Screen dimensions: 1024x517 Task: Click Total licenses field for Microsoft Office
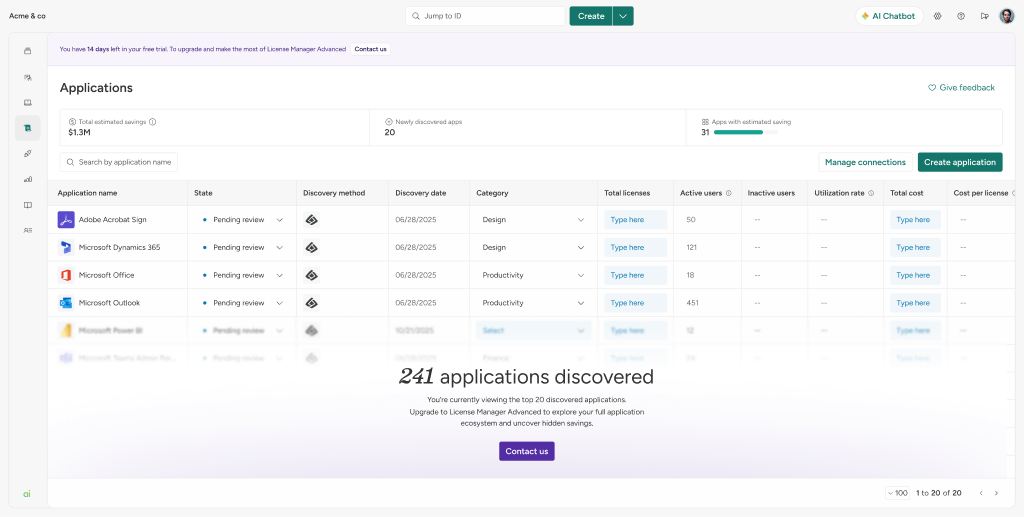tap(635, 275)
